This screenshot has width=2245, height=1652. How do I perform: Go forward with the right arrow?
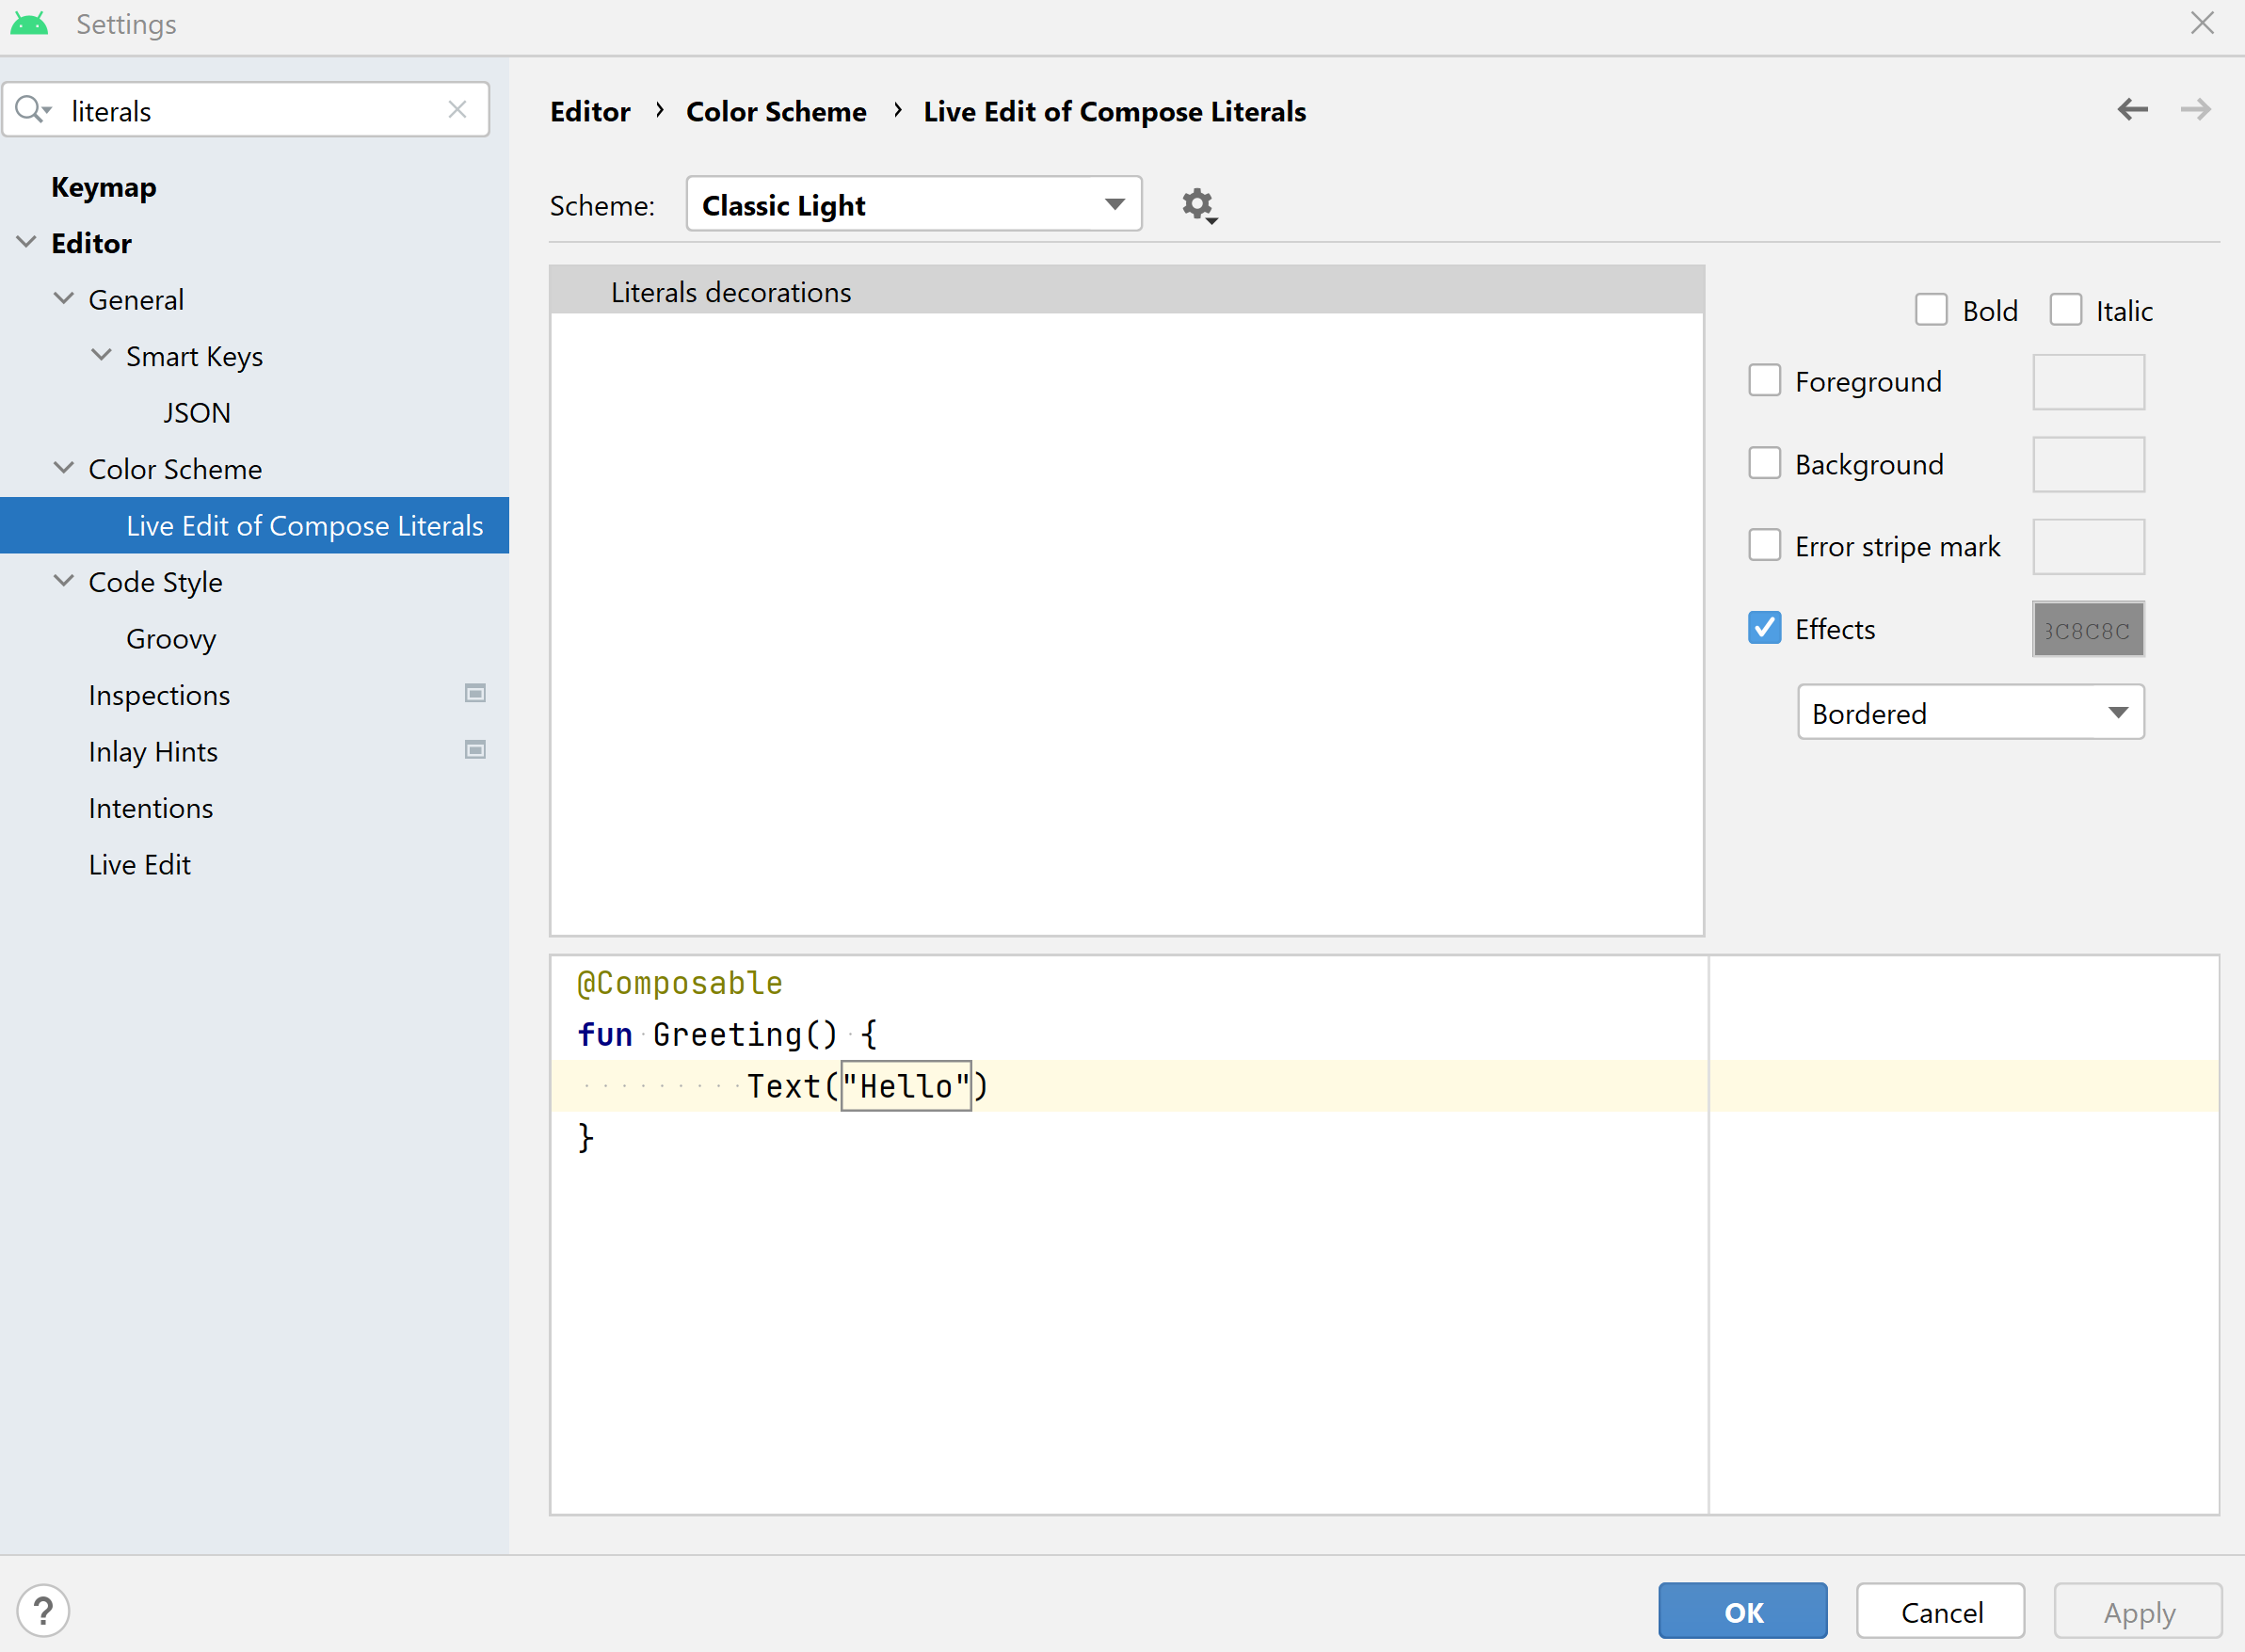tap(2196, 109)
